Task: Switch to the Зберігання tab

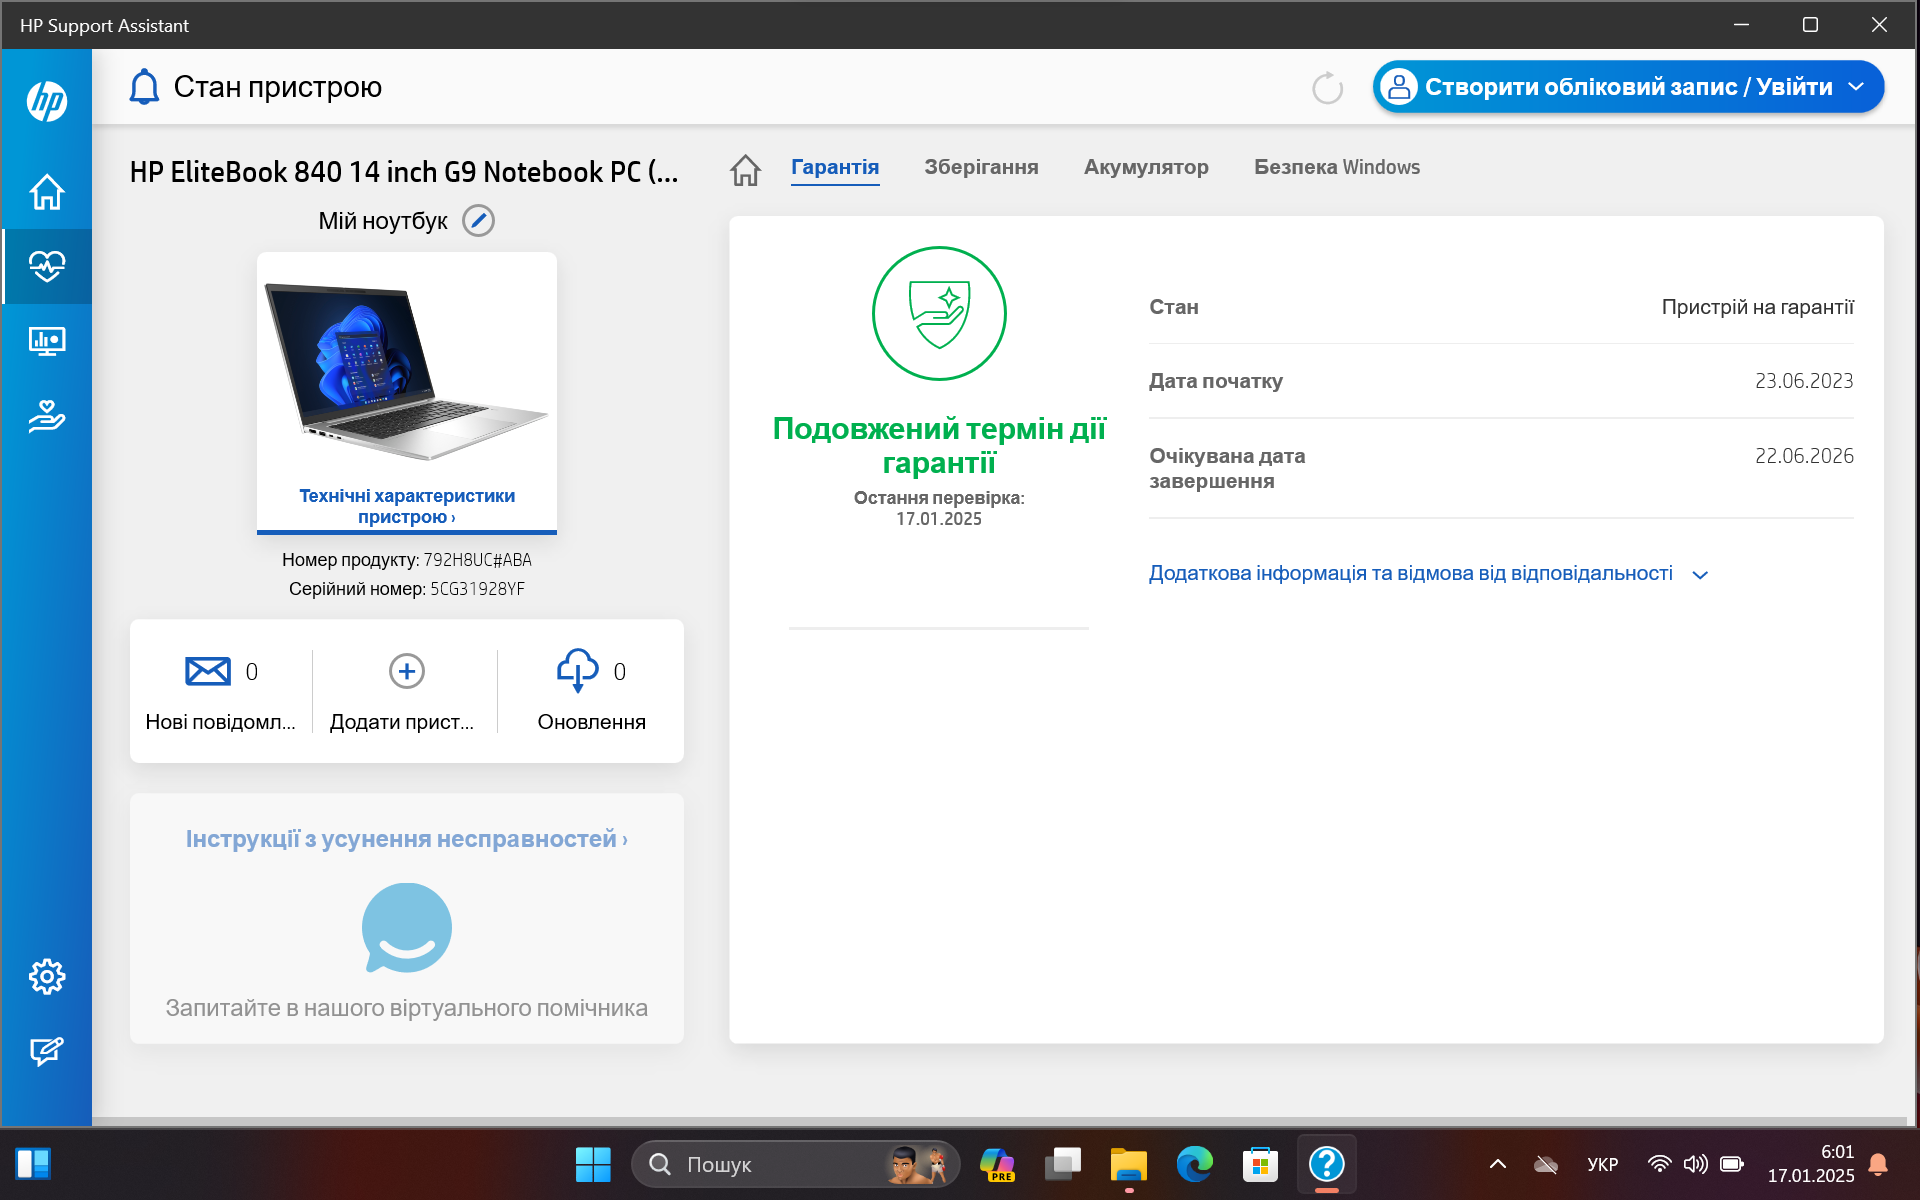Action: point(981,167)
